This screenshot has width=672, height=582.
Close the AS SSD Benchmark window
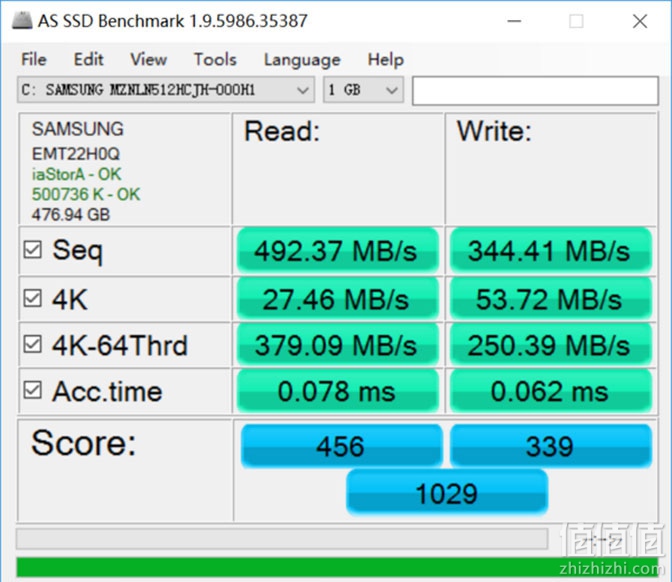(640, 21)
